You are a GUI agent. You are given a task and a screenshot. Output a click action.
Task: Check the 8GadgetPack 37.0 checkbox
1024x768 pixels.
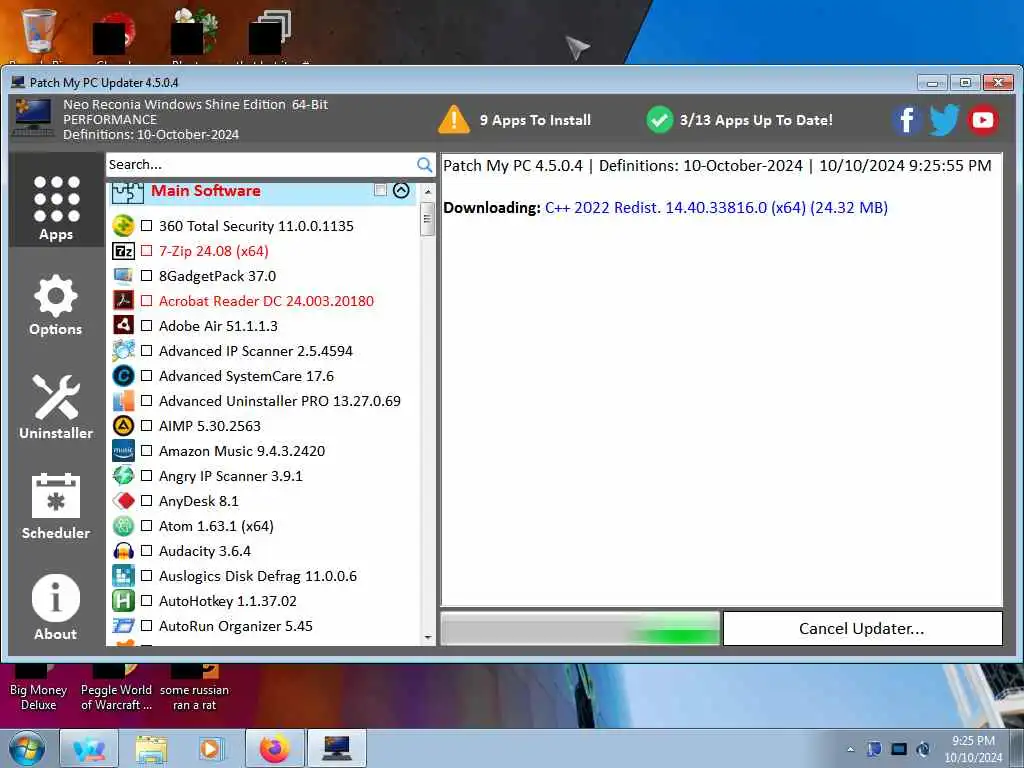coord(146,276)
